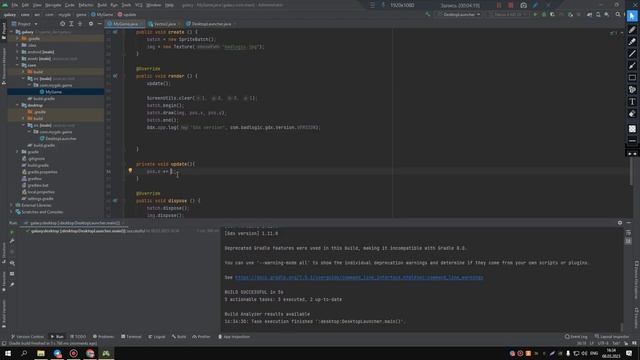
Task: Click the Search Everywhere magnifier icon
Action: 618,15
